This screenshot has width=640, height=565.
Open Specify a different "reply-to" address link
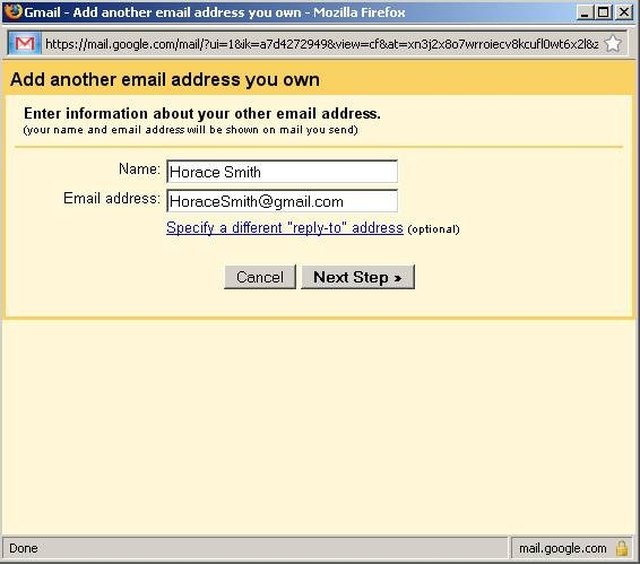tap(284, 228)
